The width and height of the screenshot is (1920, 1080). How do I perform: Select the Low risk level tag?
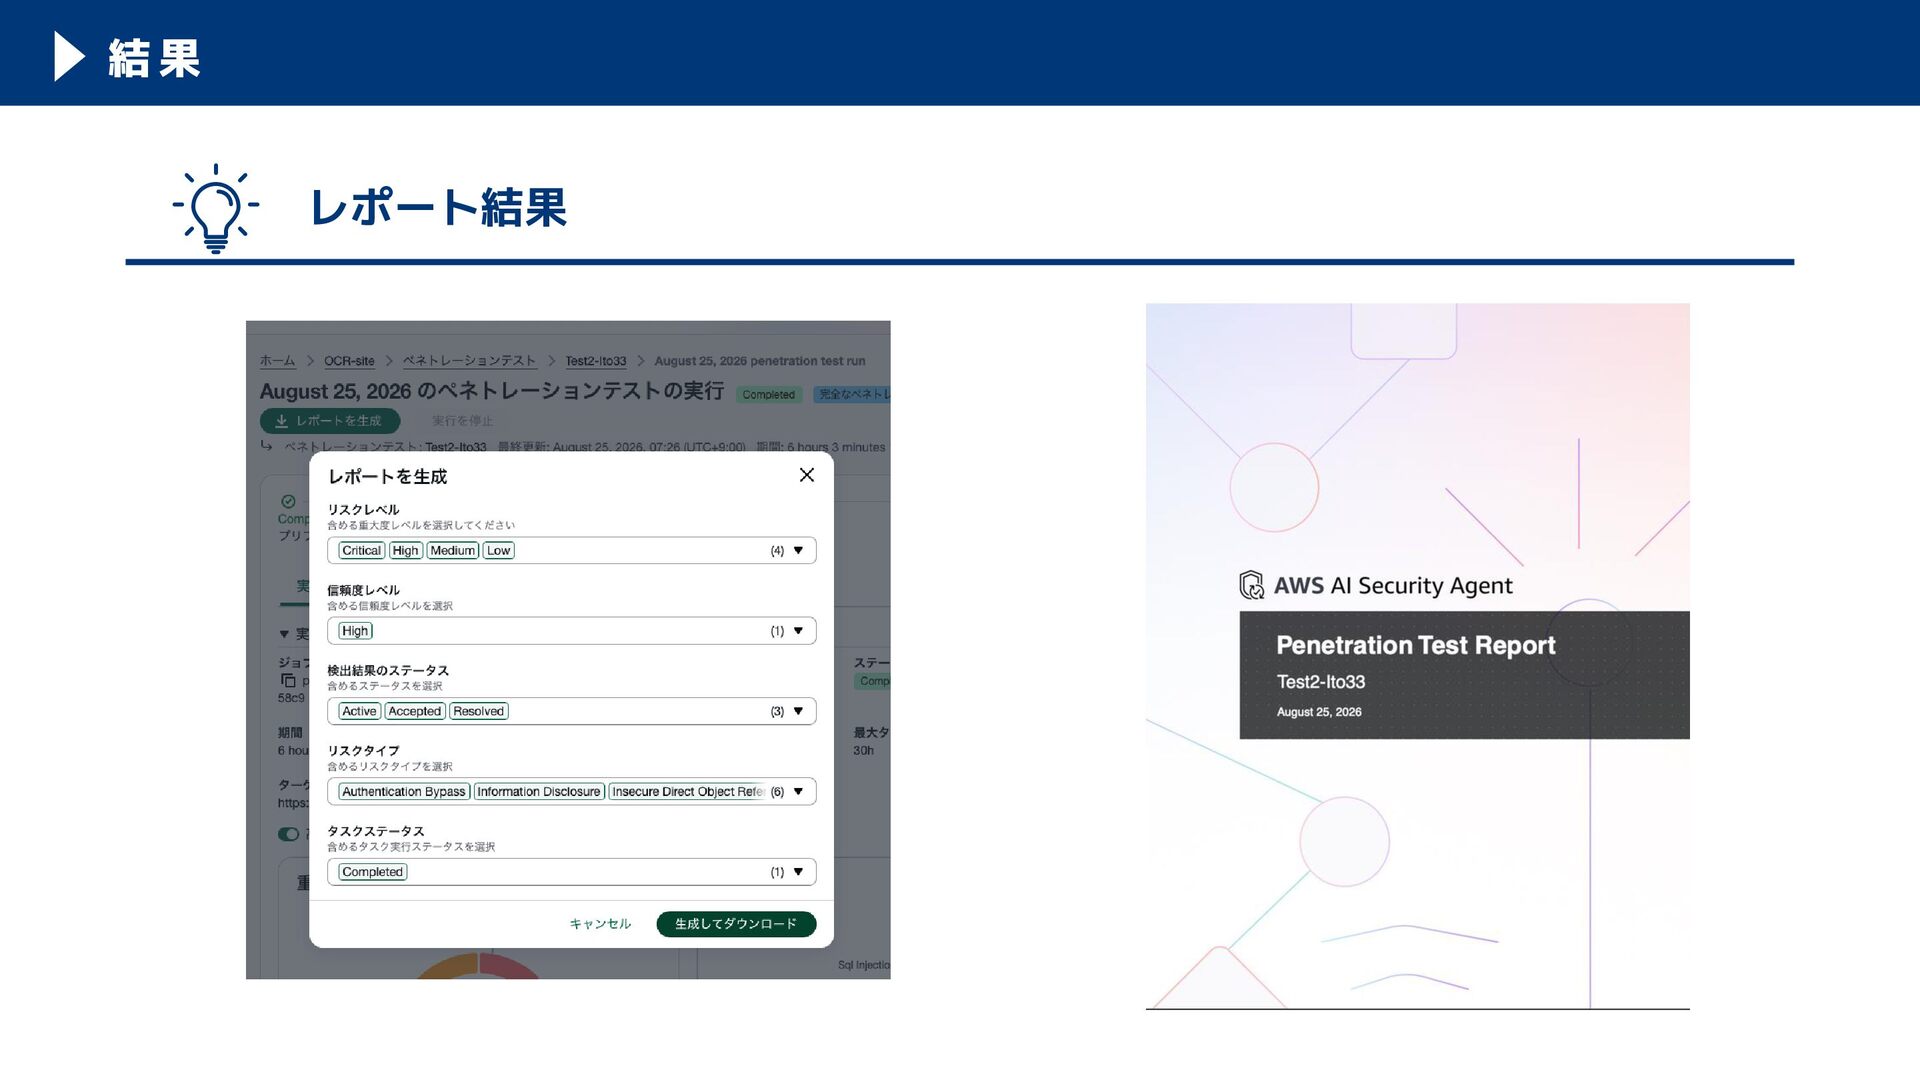click(x=499, y=551)
